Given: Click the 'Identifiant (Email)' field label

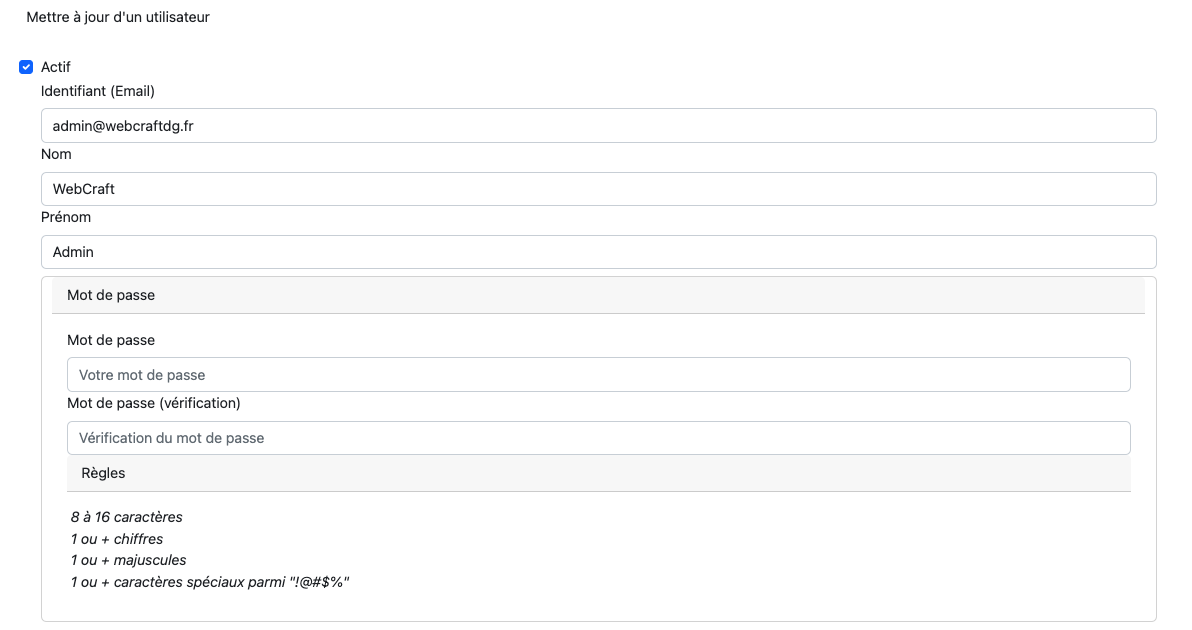Looking at the screenshot, I should [98, 91].
